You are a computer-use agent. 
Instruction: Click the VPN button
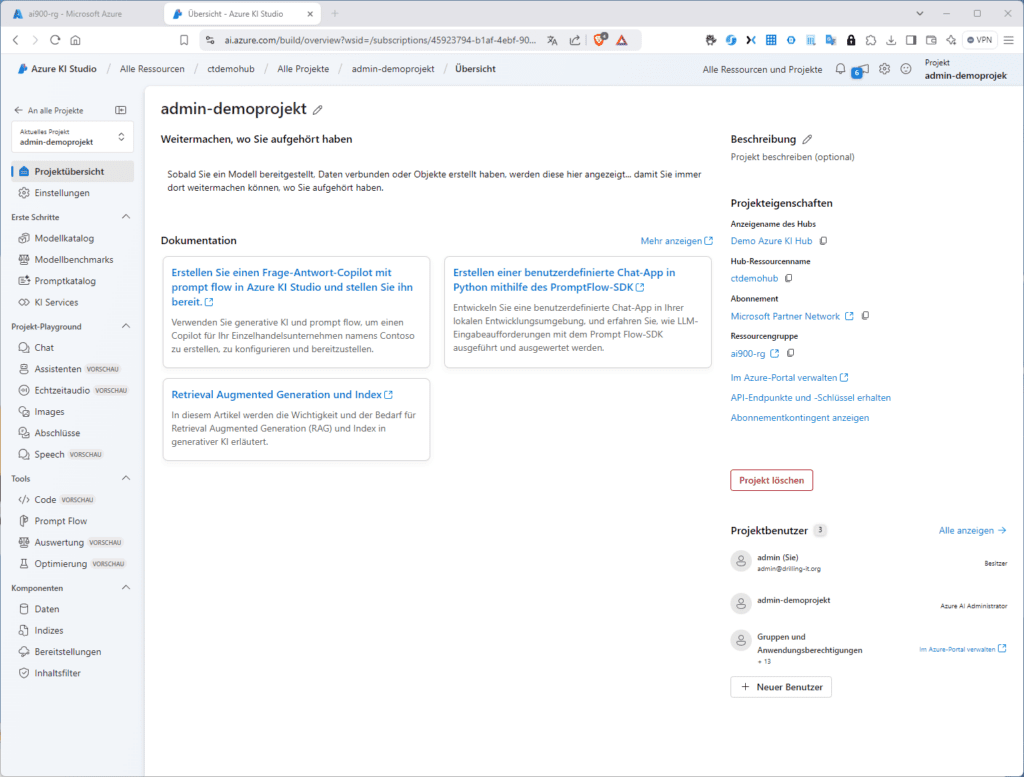(980, 40)
